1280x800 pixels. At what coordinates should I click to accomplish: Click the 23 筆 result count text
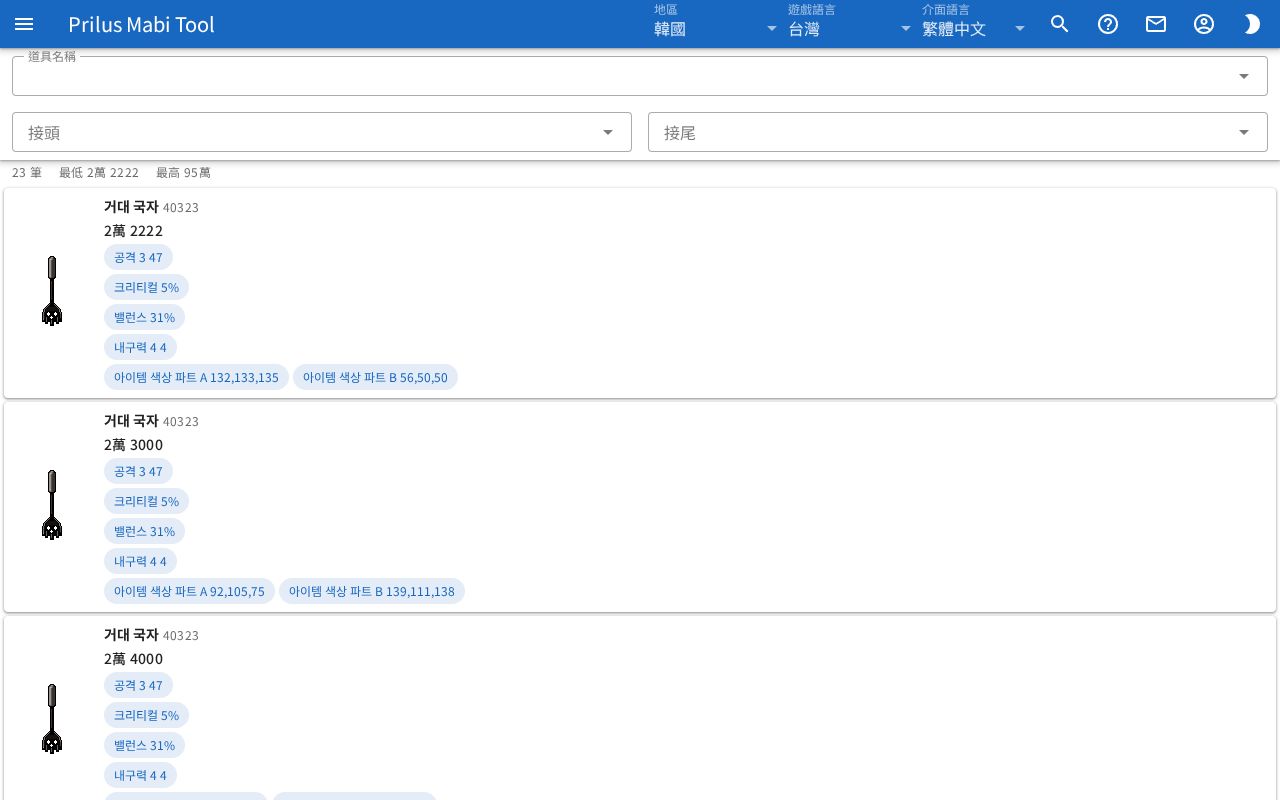27,173
